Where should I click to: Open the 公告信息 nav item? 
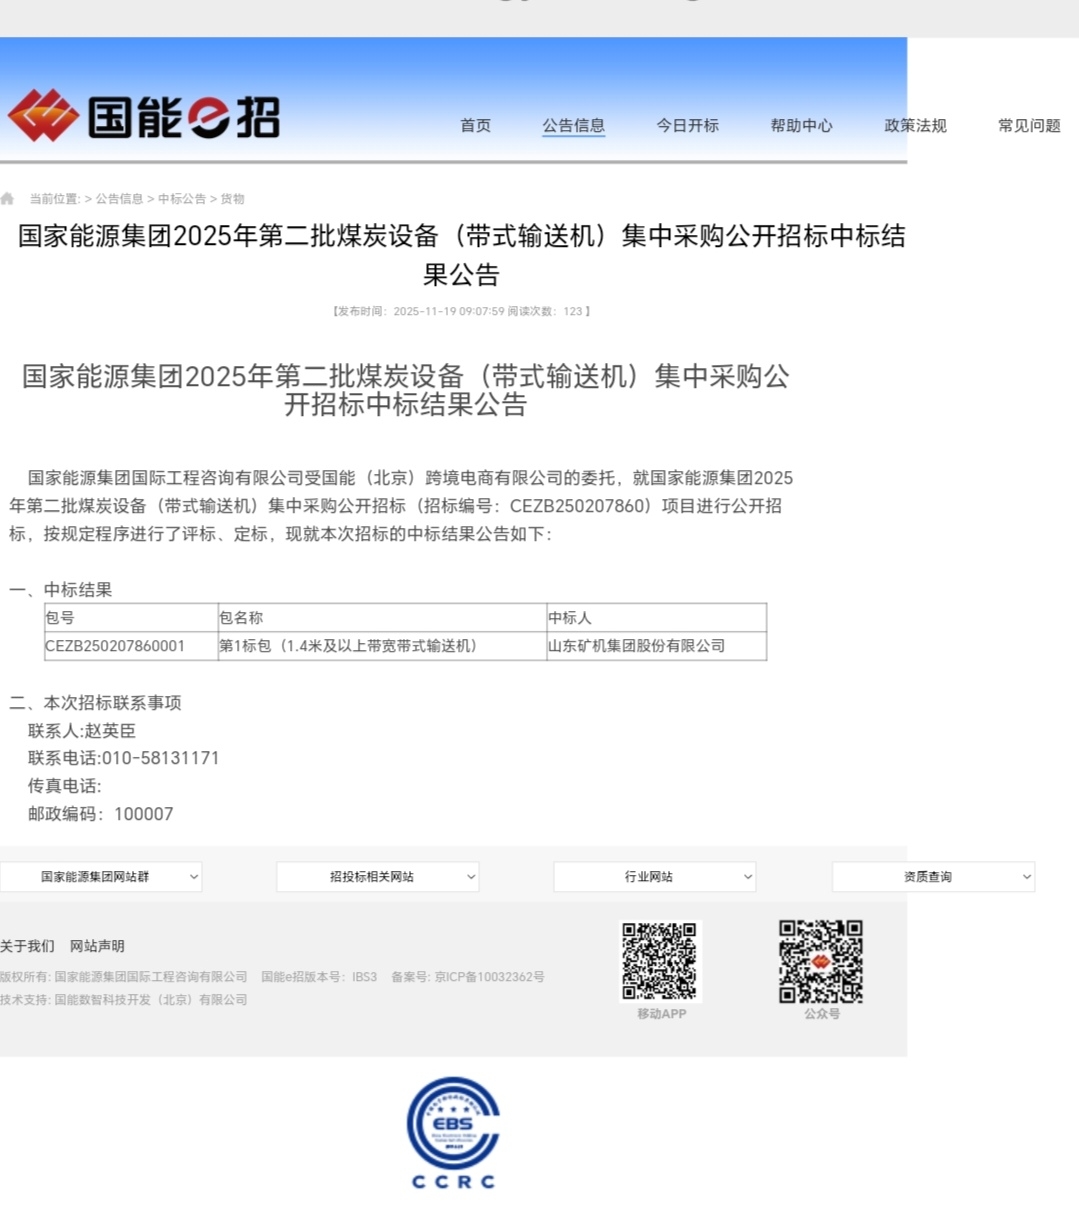pos(574,126)
